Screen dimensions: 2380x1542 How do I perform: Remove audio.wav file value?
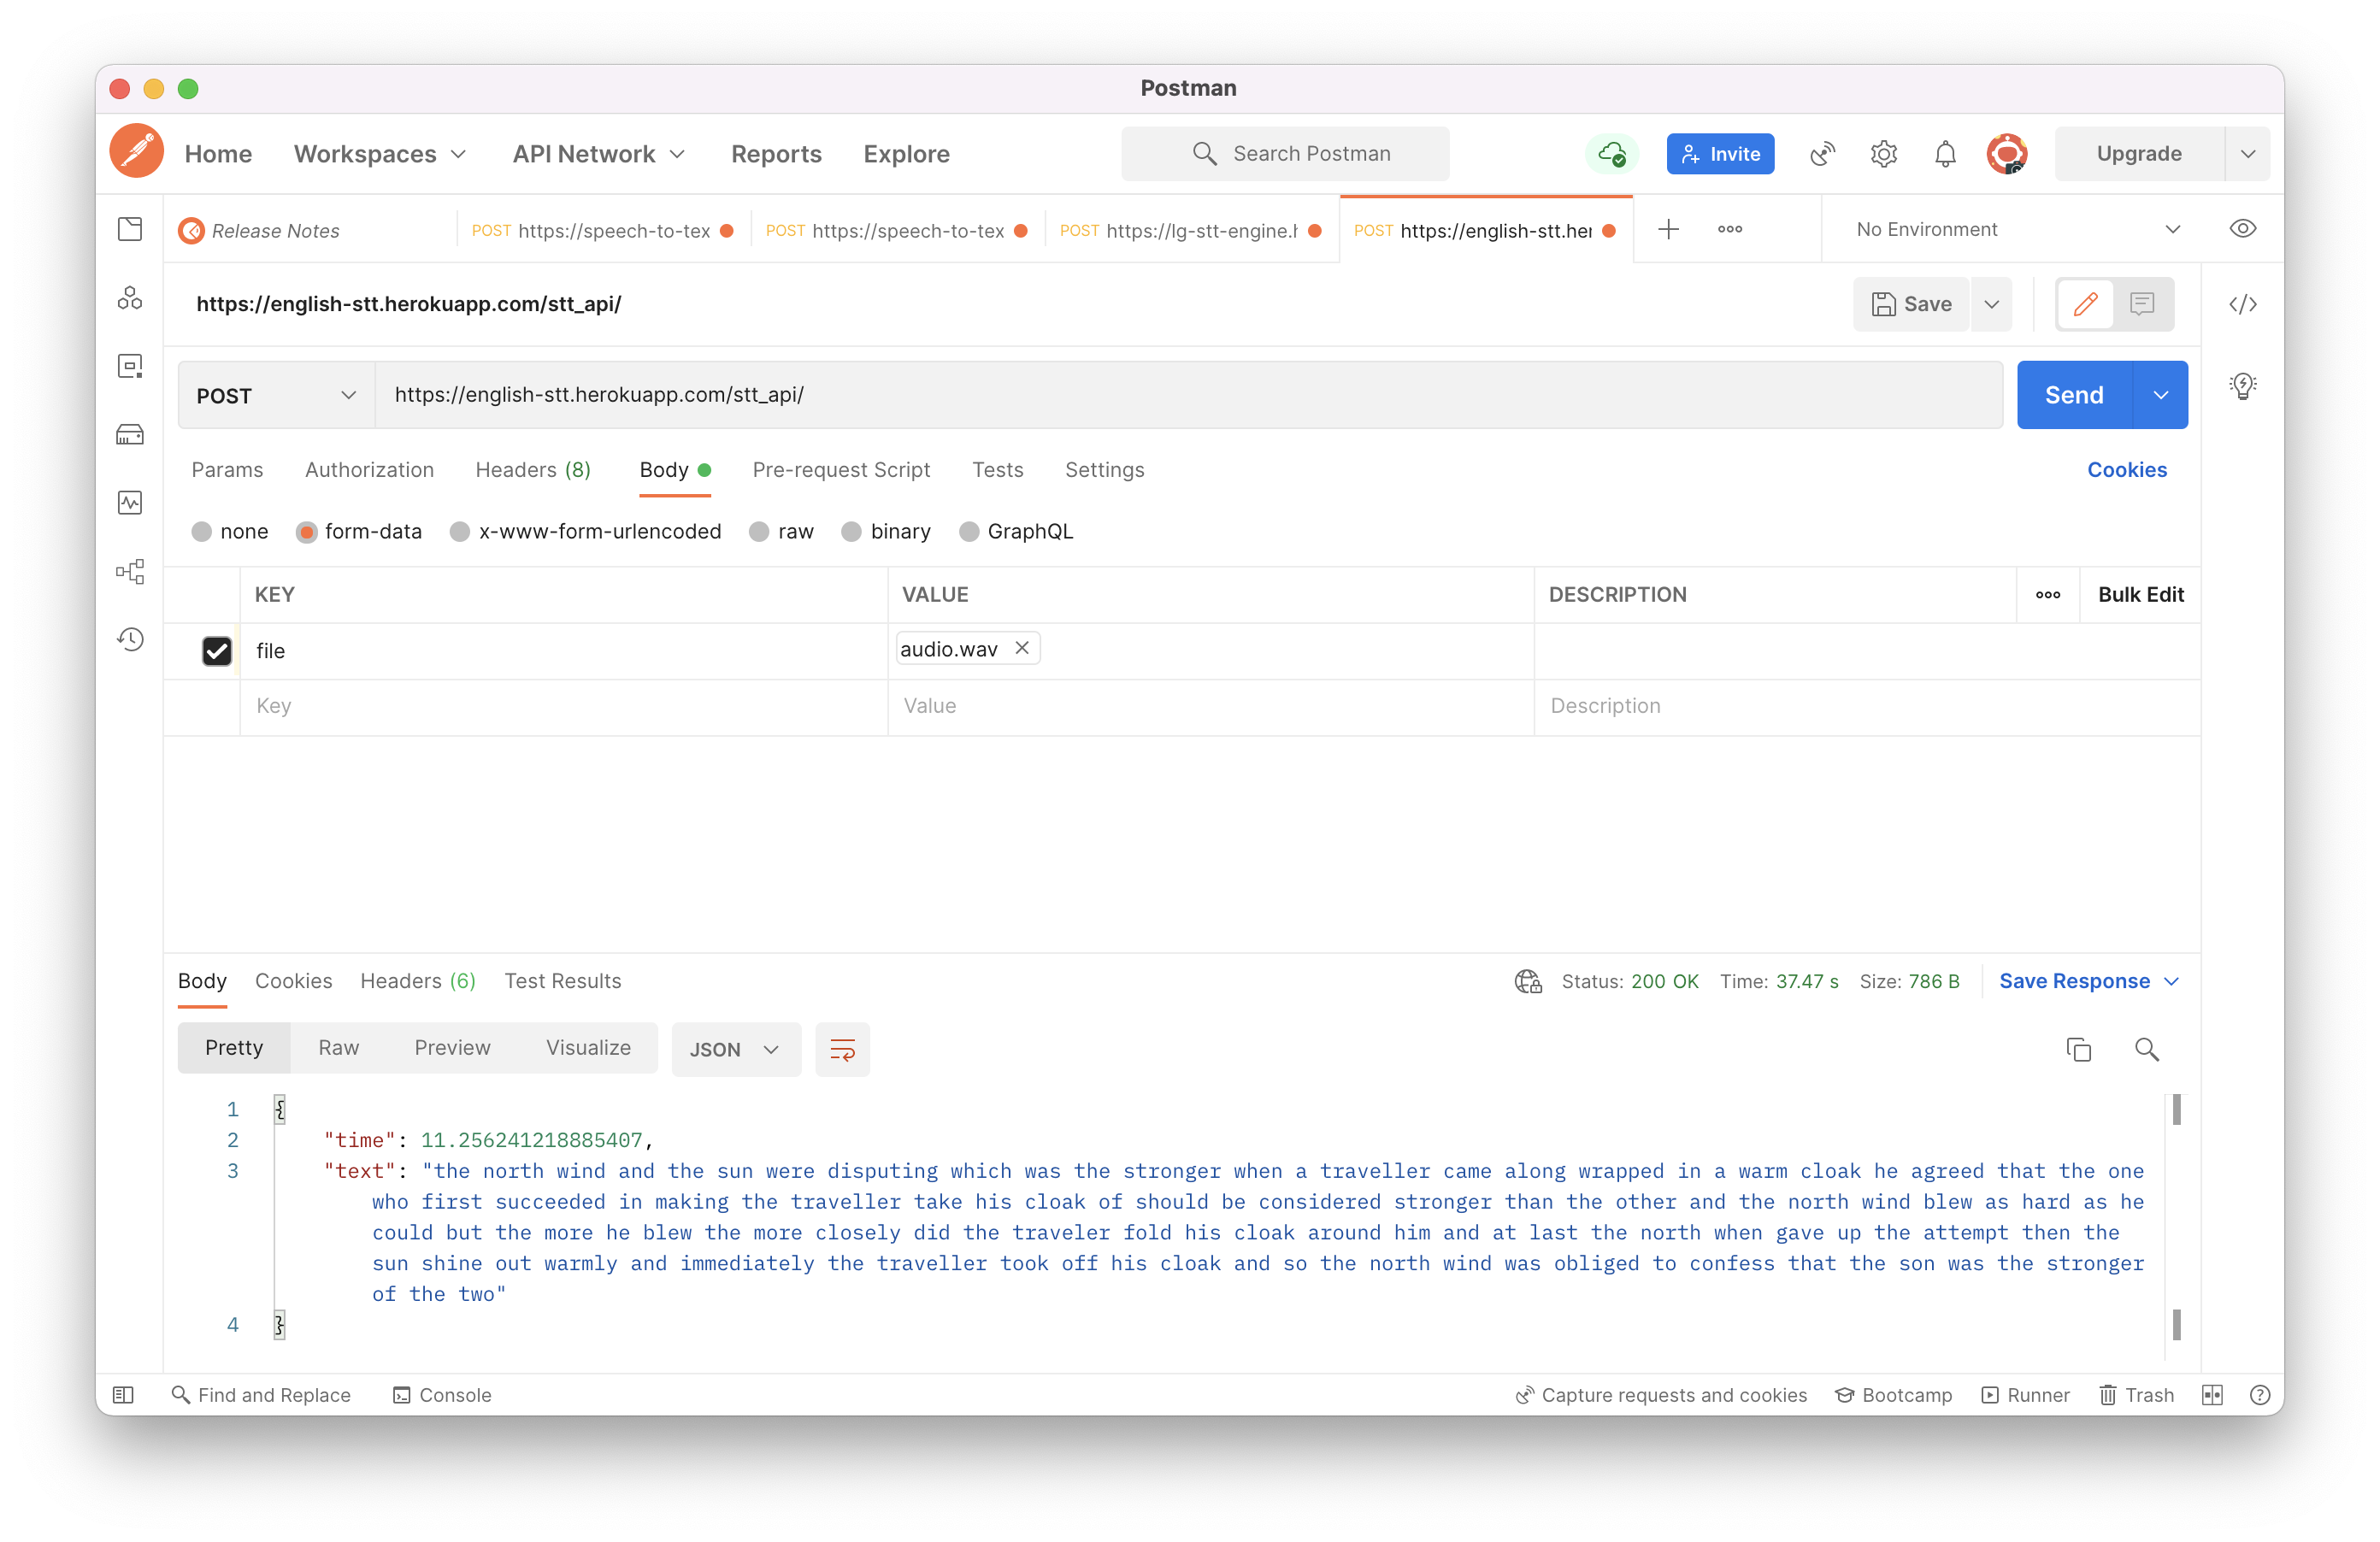pos(1022,648)
